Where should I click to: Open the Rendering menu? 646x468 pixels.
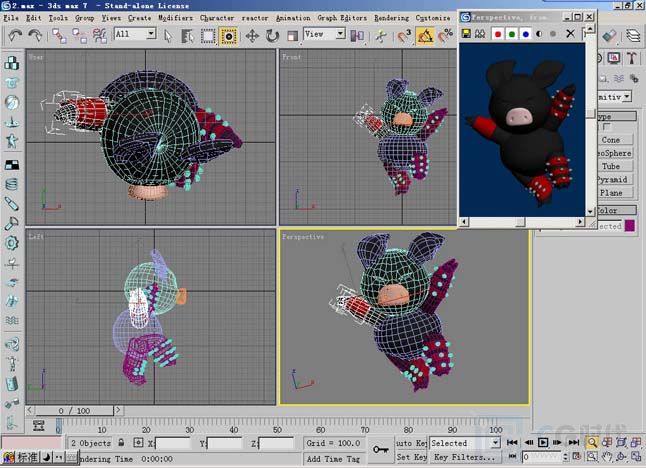point(391,18)
